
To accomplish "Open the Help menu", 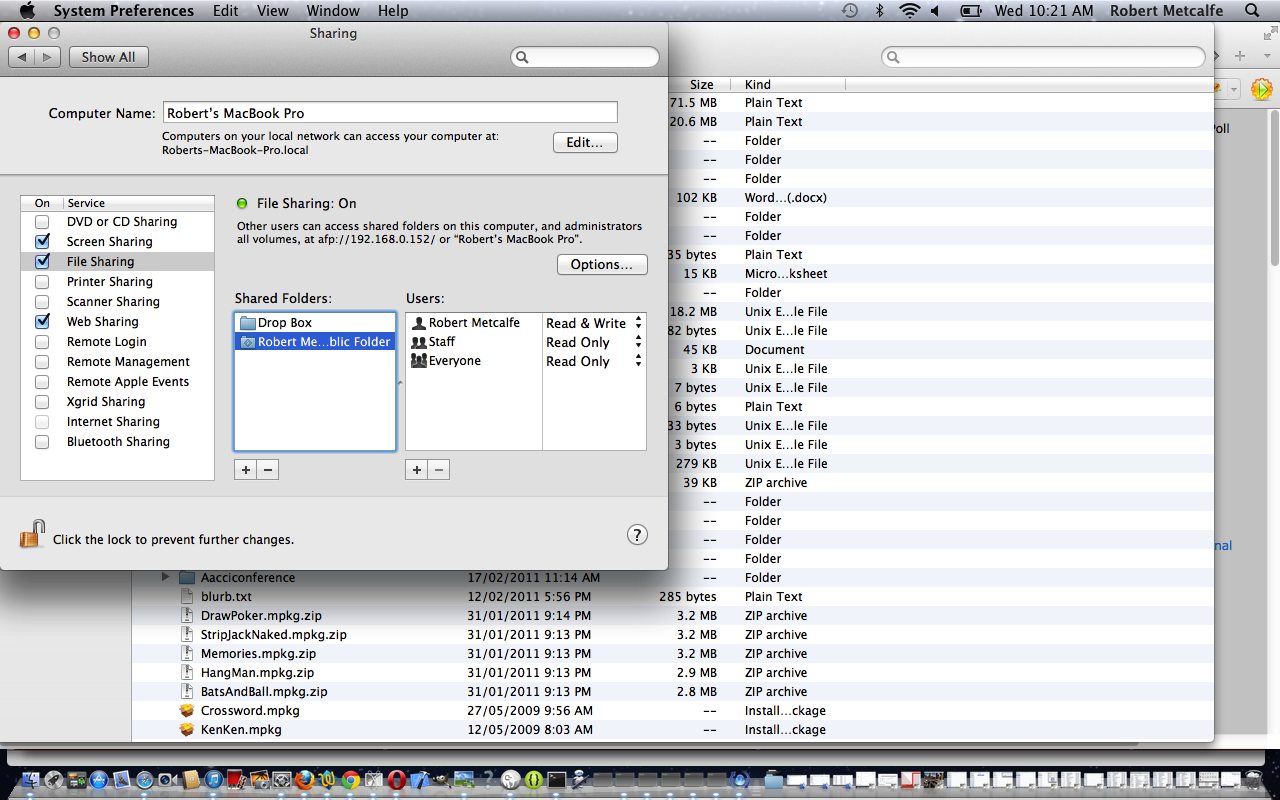I will [393, 11].
